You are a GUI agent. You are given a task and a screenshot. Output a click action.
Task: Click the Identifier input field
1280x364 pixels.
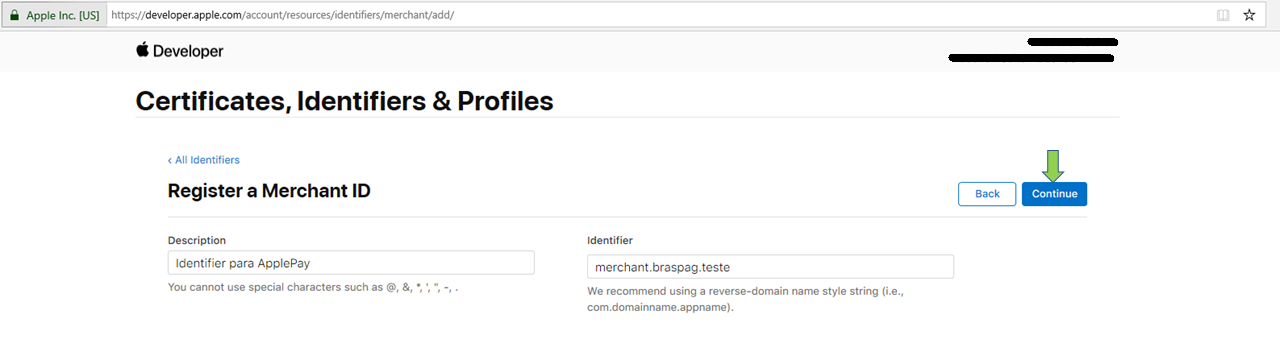coord(770,267)
